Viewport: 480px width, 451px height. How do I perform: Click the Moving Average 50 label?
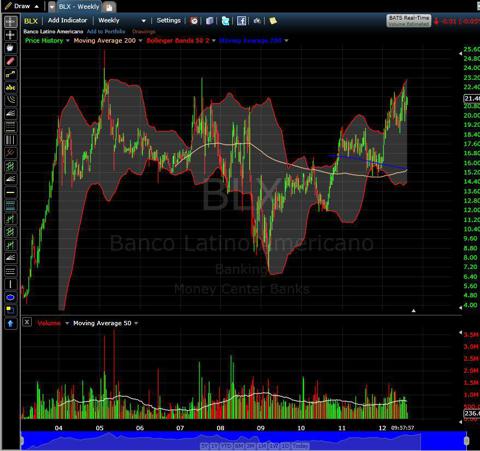tap(102, 323)
